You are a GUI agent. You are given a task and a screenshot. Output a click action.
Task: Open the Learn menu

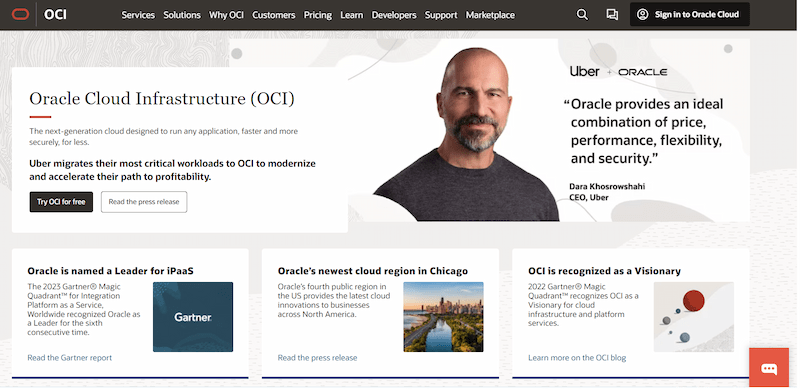(x=352, y=15)
